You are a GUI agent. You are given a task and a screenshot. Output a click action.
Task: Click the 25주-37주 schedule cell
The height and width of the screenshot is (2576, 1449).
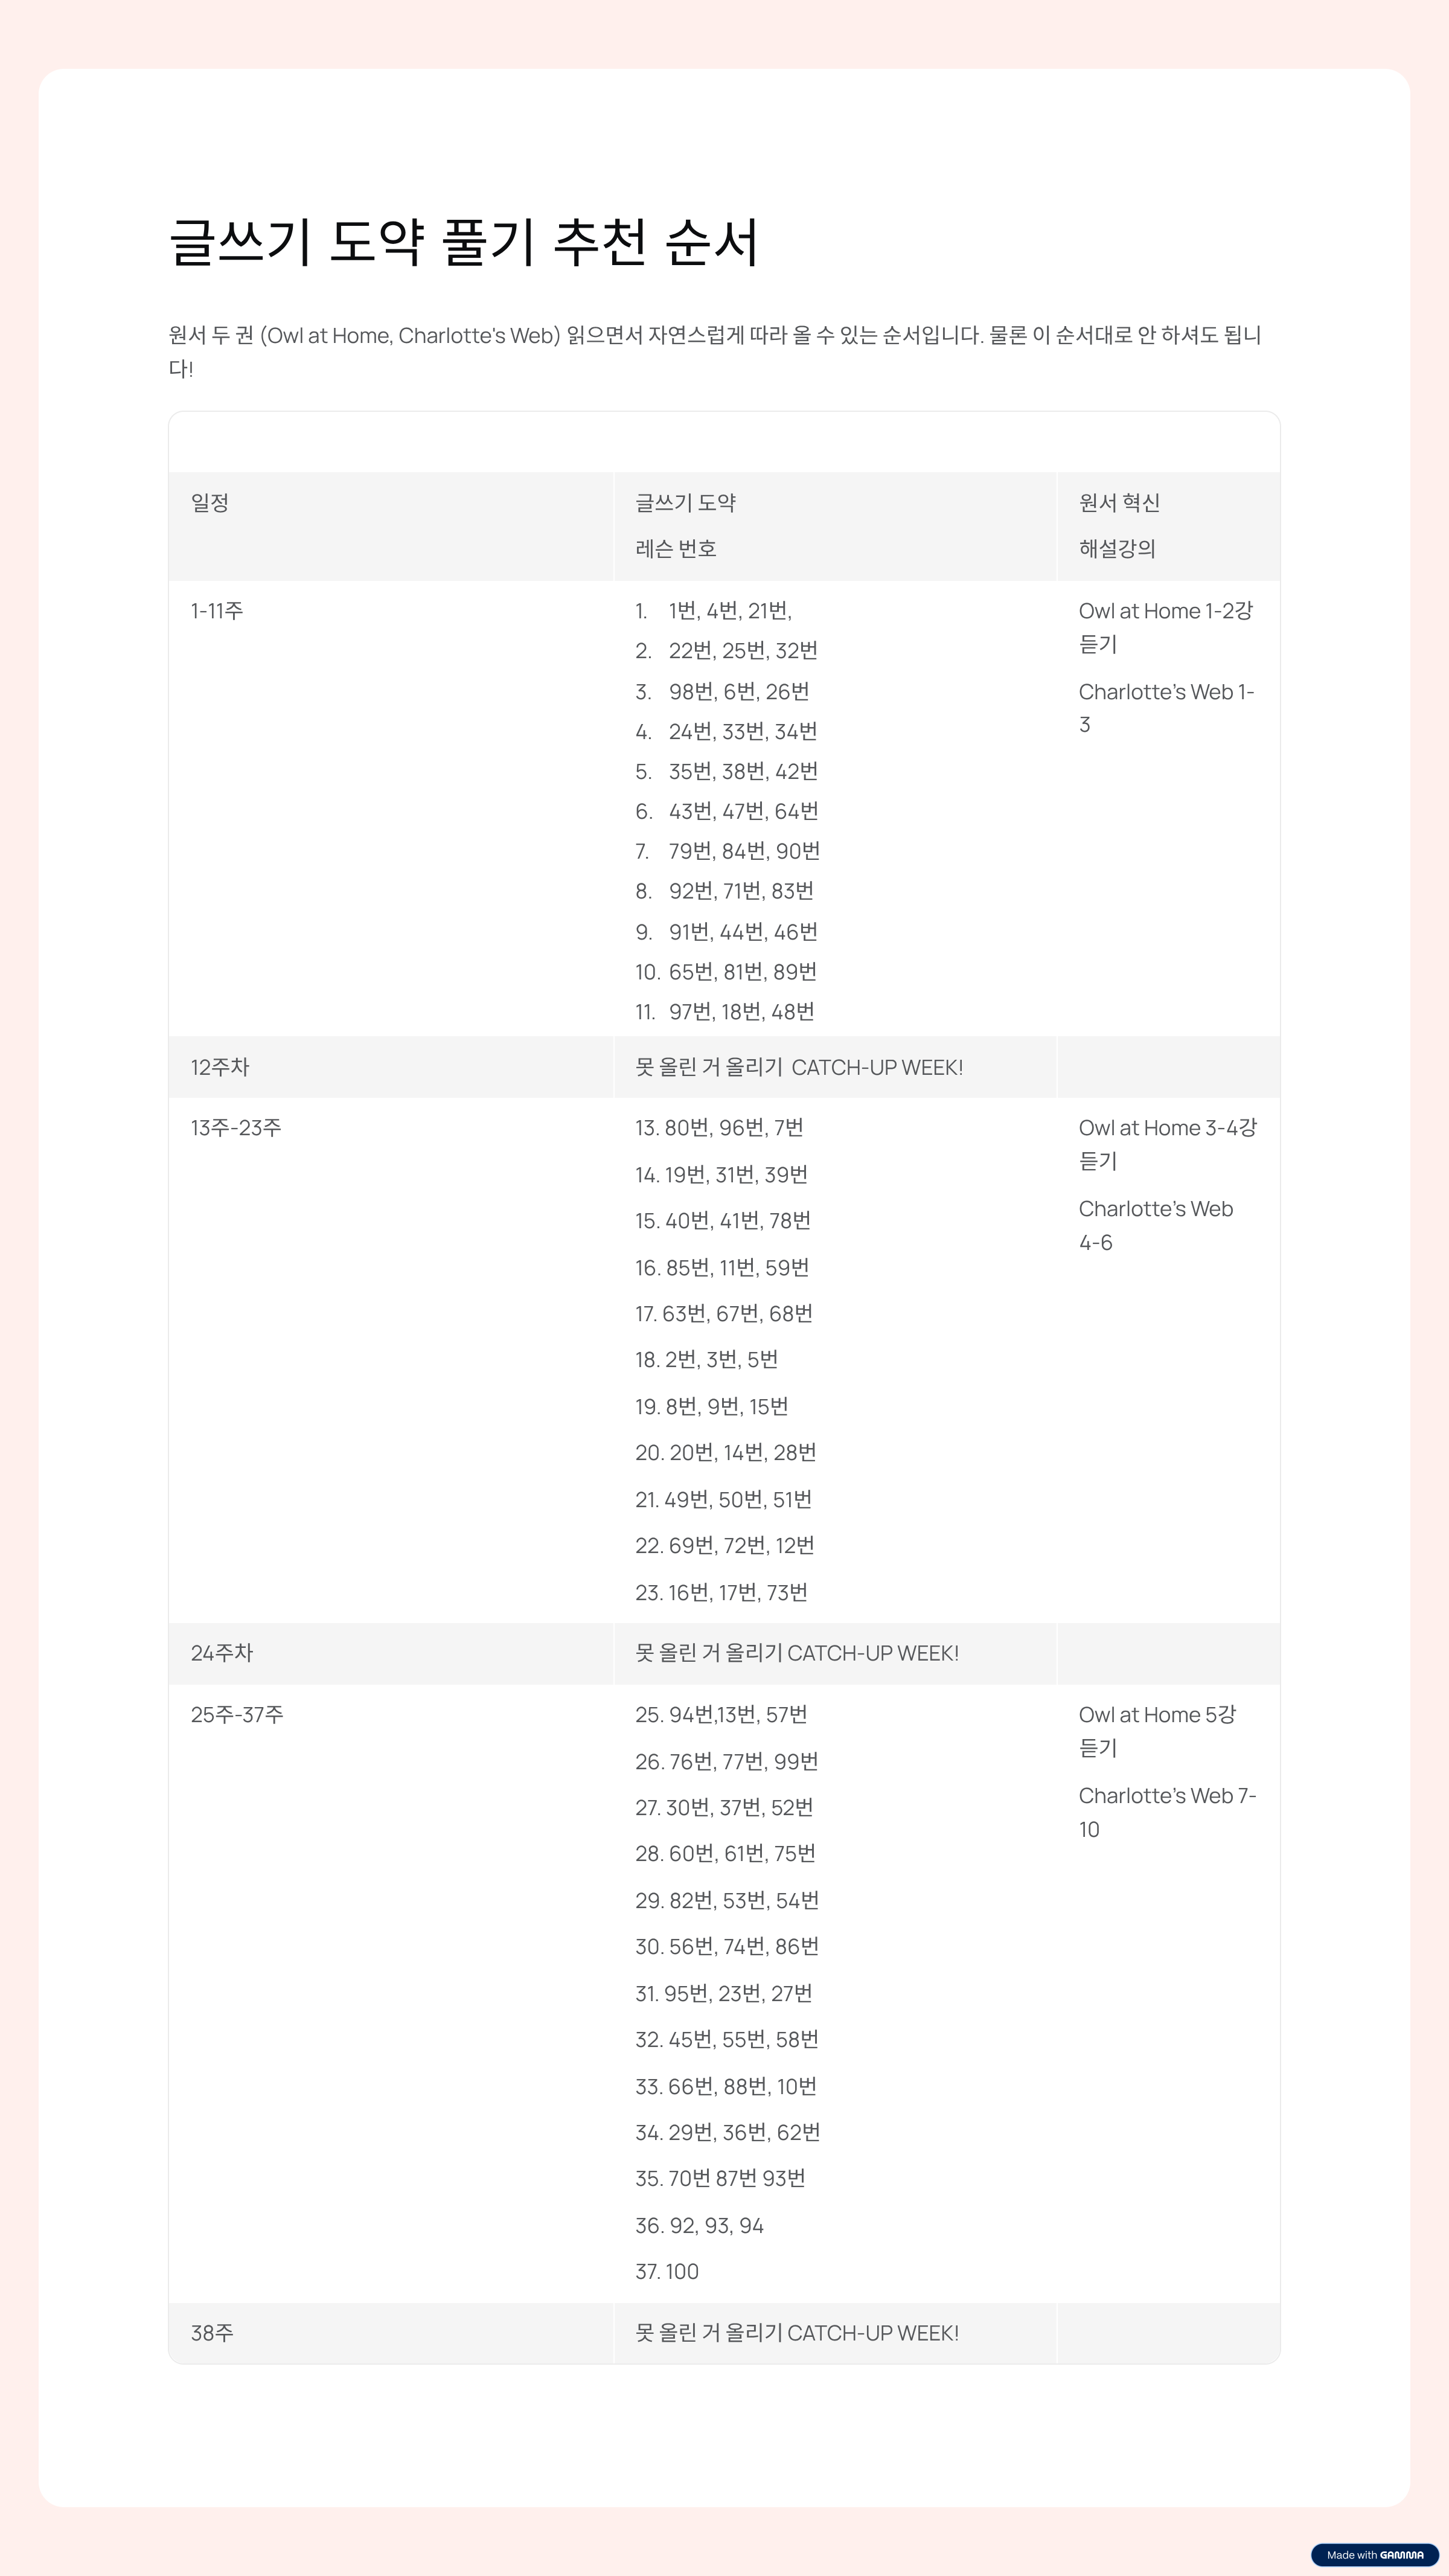pos(237,1715)
